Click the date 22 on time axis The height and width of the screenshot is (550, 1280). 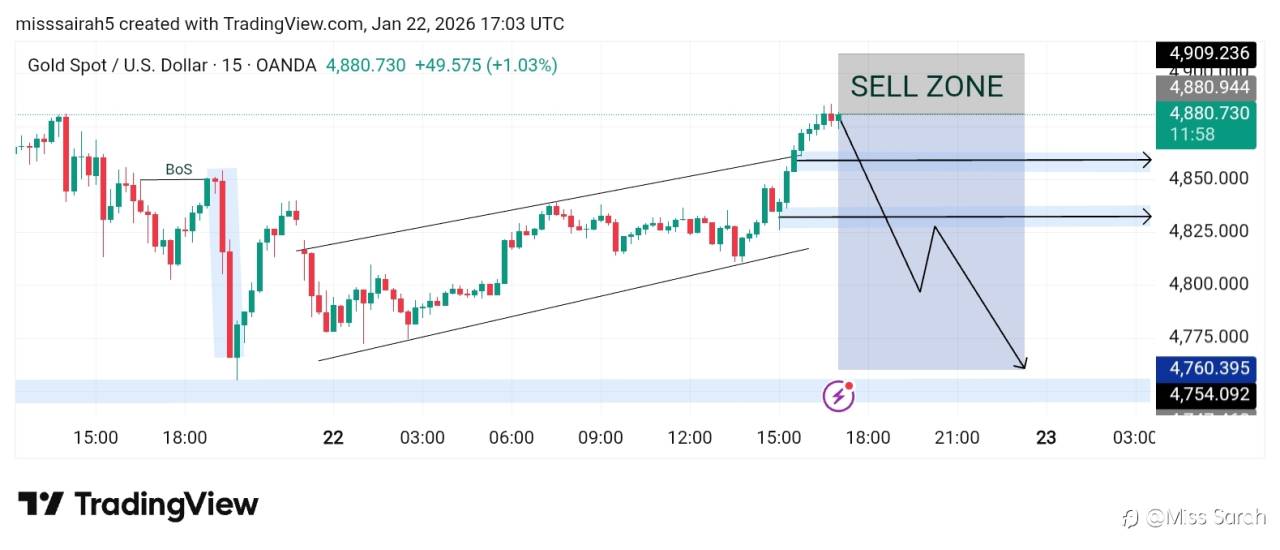[333, 437]
